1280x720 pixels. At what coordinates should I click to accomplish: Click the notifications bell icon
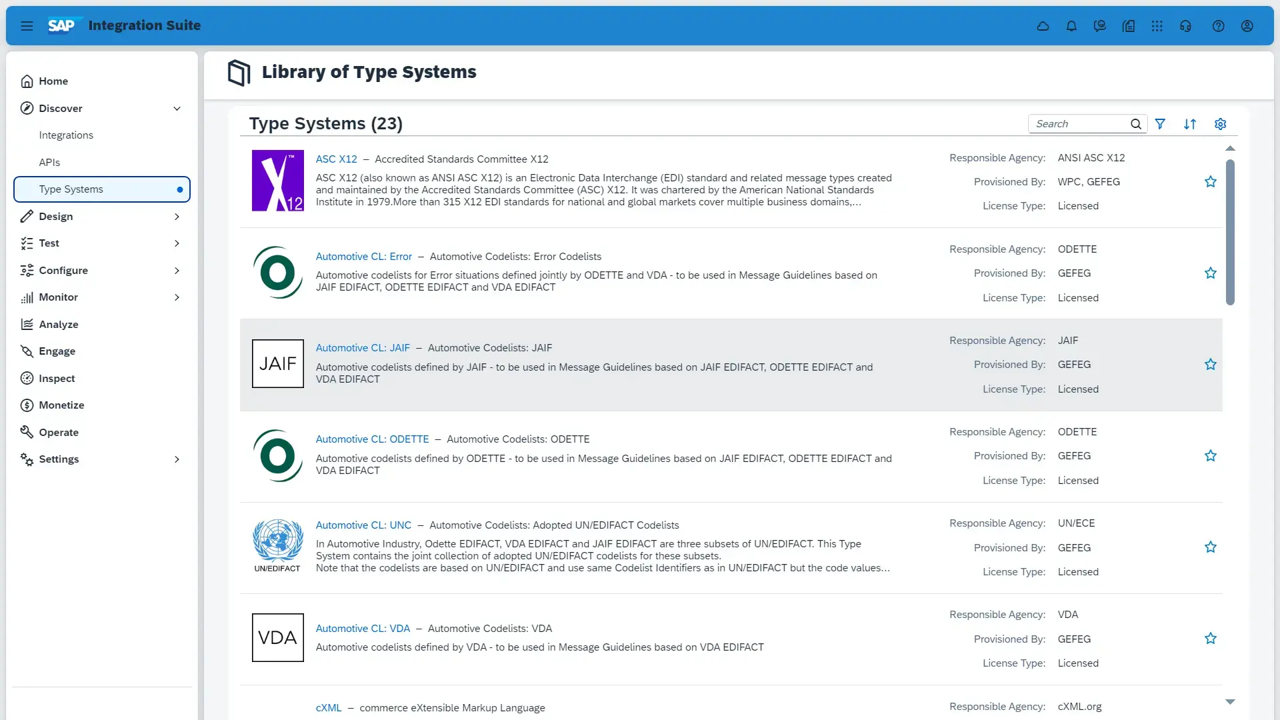1071,26
